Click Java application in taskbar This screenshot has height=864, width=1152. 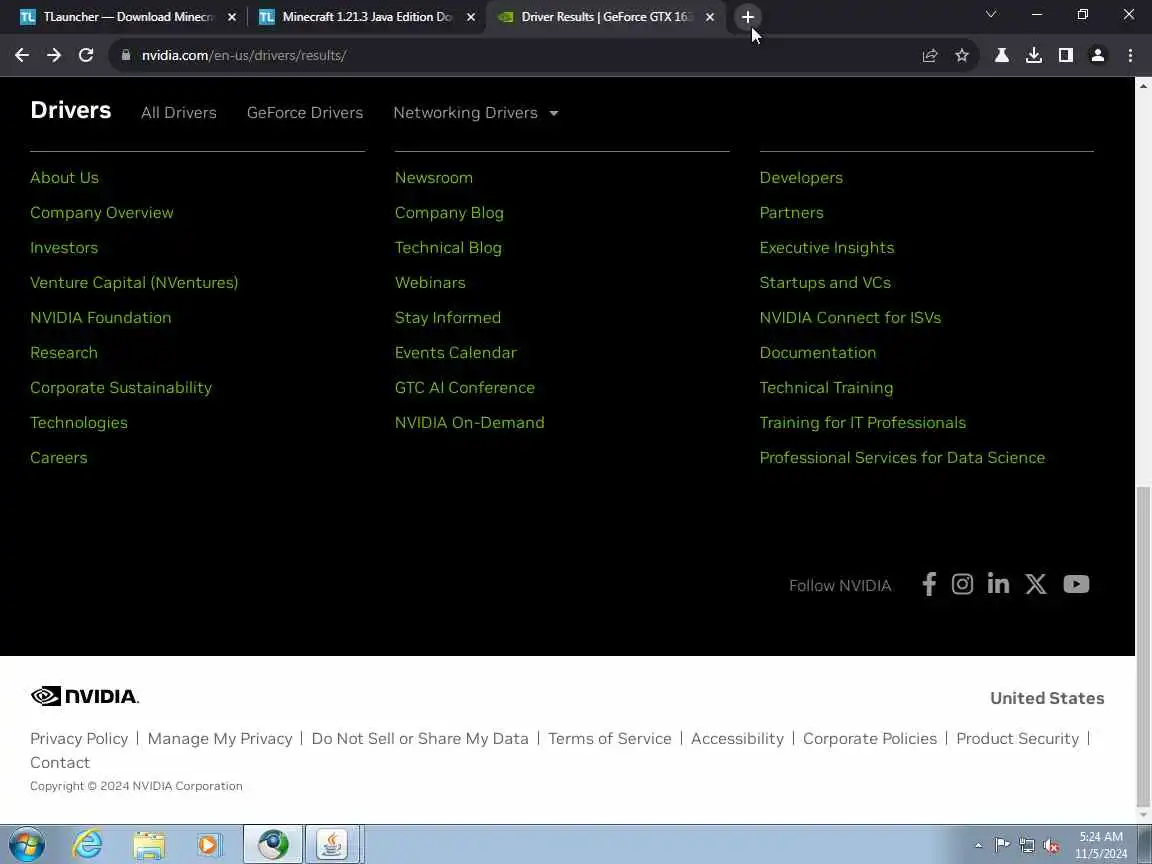pyautogui.click(x=332, y=845)
